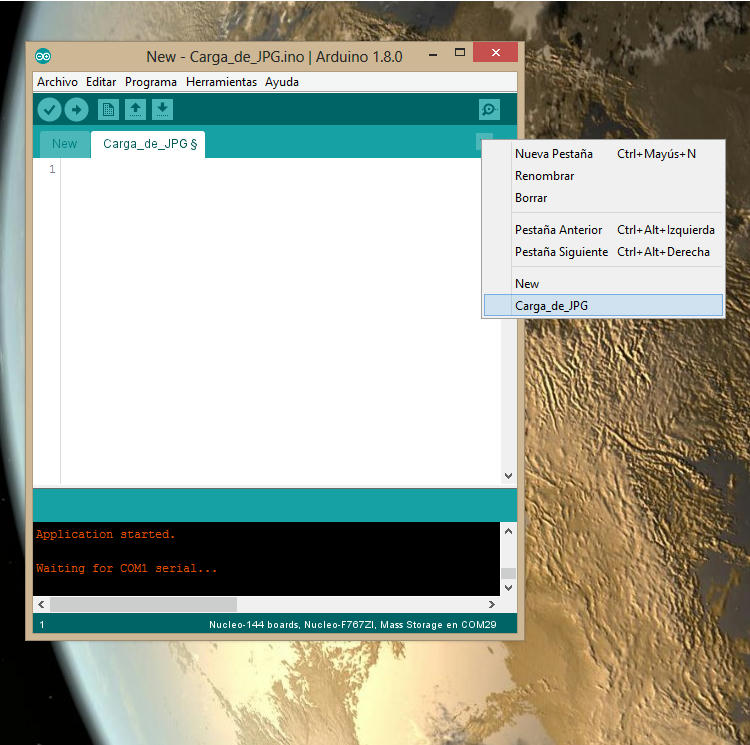Pick New in the tab list menu
750x745 pixels.
click(x=603, y=284)
